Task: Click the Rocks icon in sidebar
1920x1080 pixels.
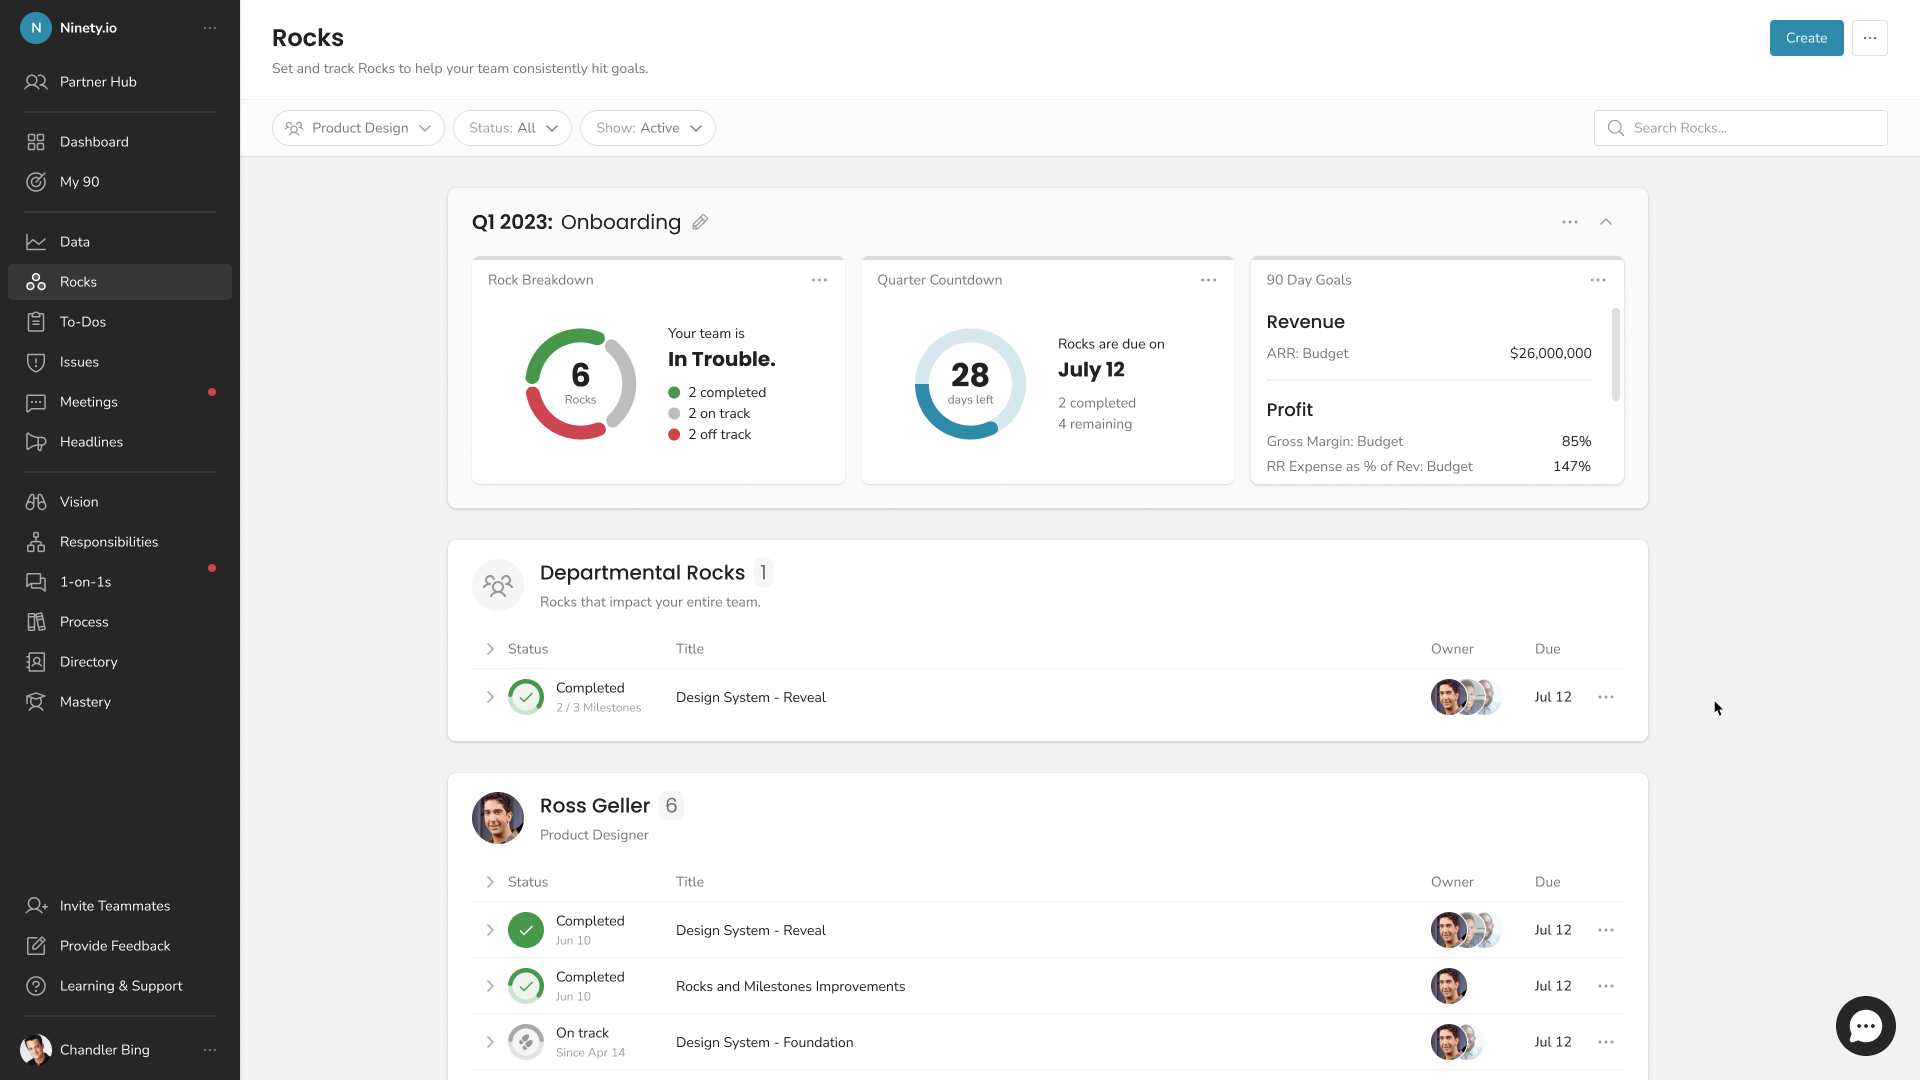Action: coord(36,282)
